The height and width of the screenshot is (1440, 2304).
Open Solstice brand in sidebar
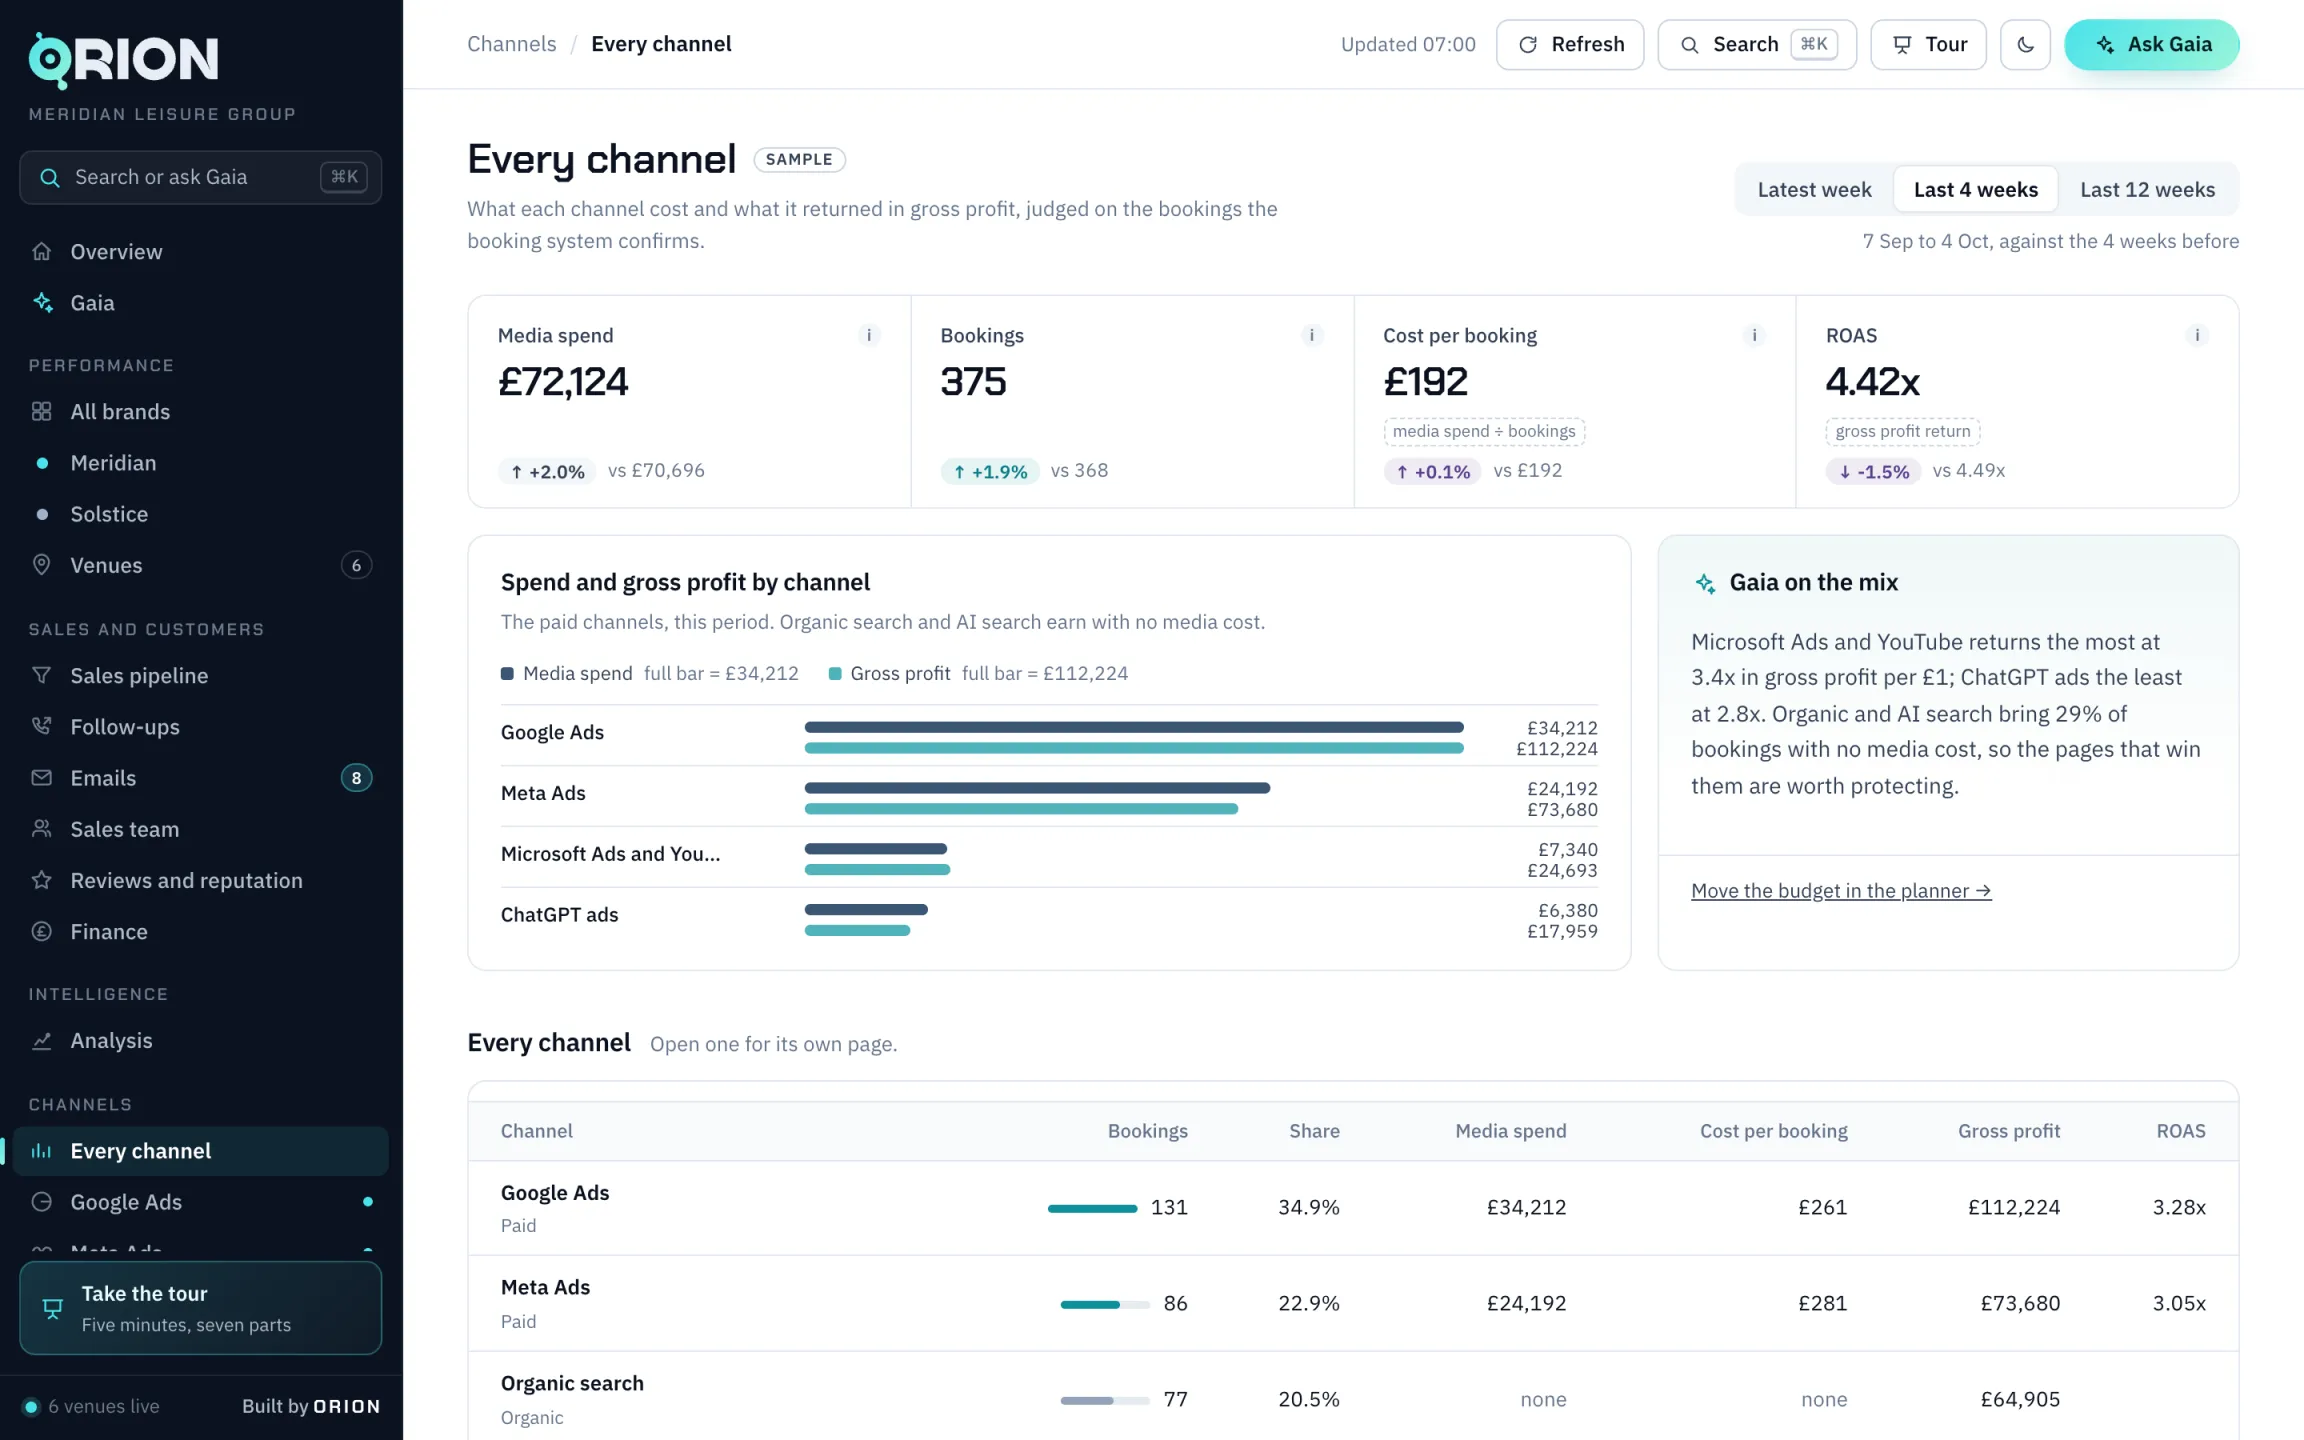click(200, 514)
